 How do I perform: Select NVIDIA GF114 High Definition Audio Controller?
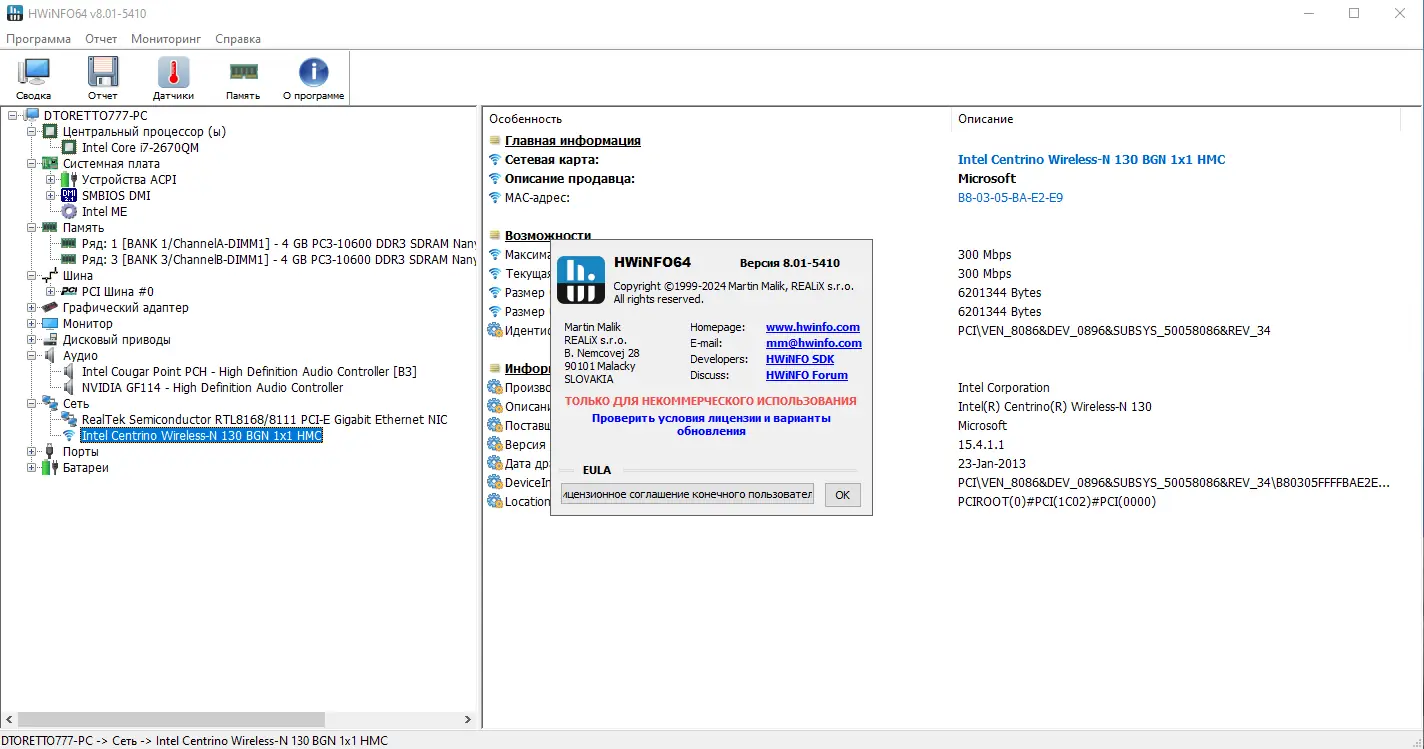tap(212, 387)
